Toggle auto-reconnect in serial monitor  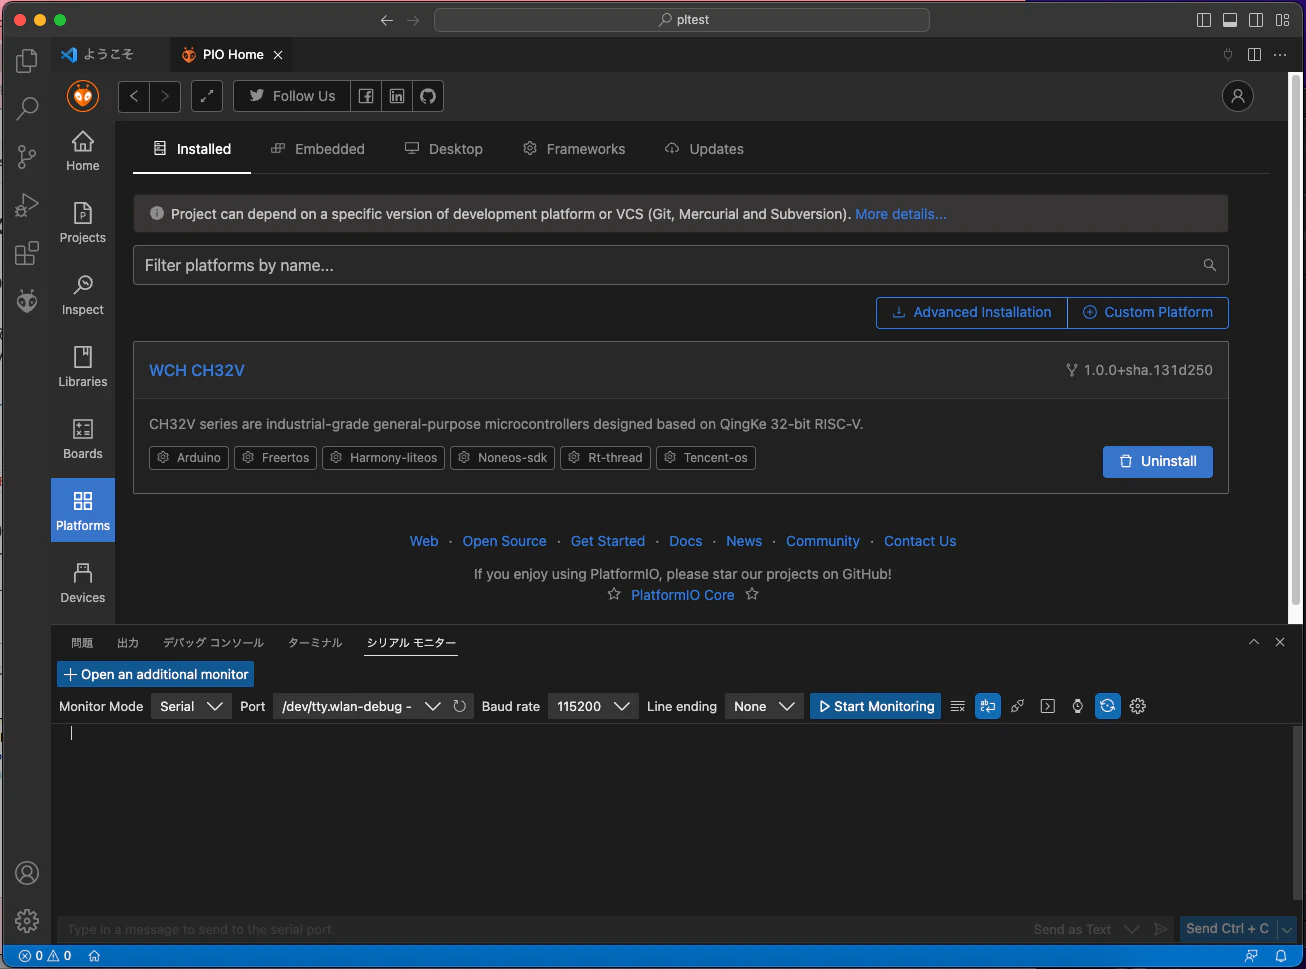tap(1108, 706)
